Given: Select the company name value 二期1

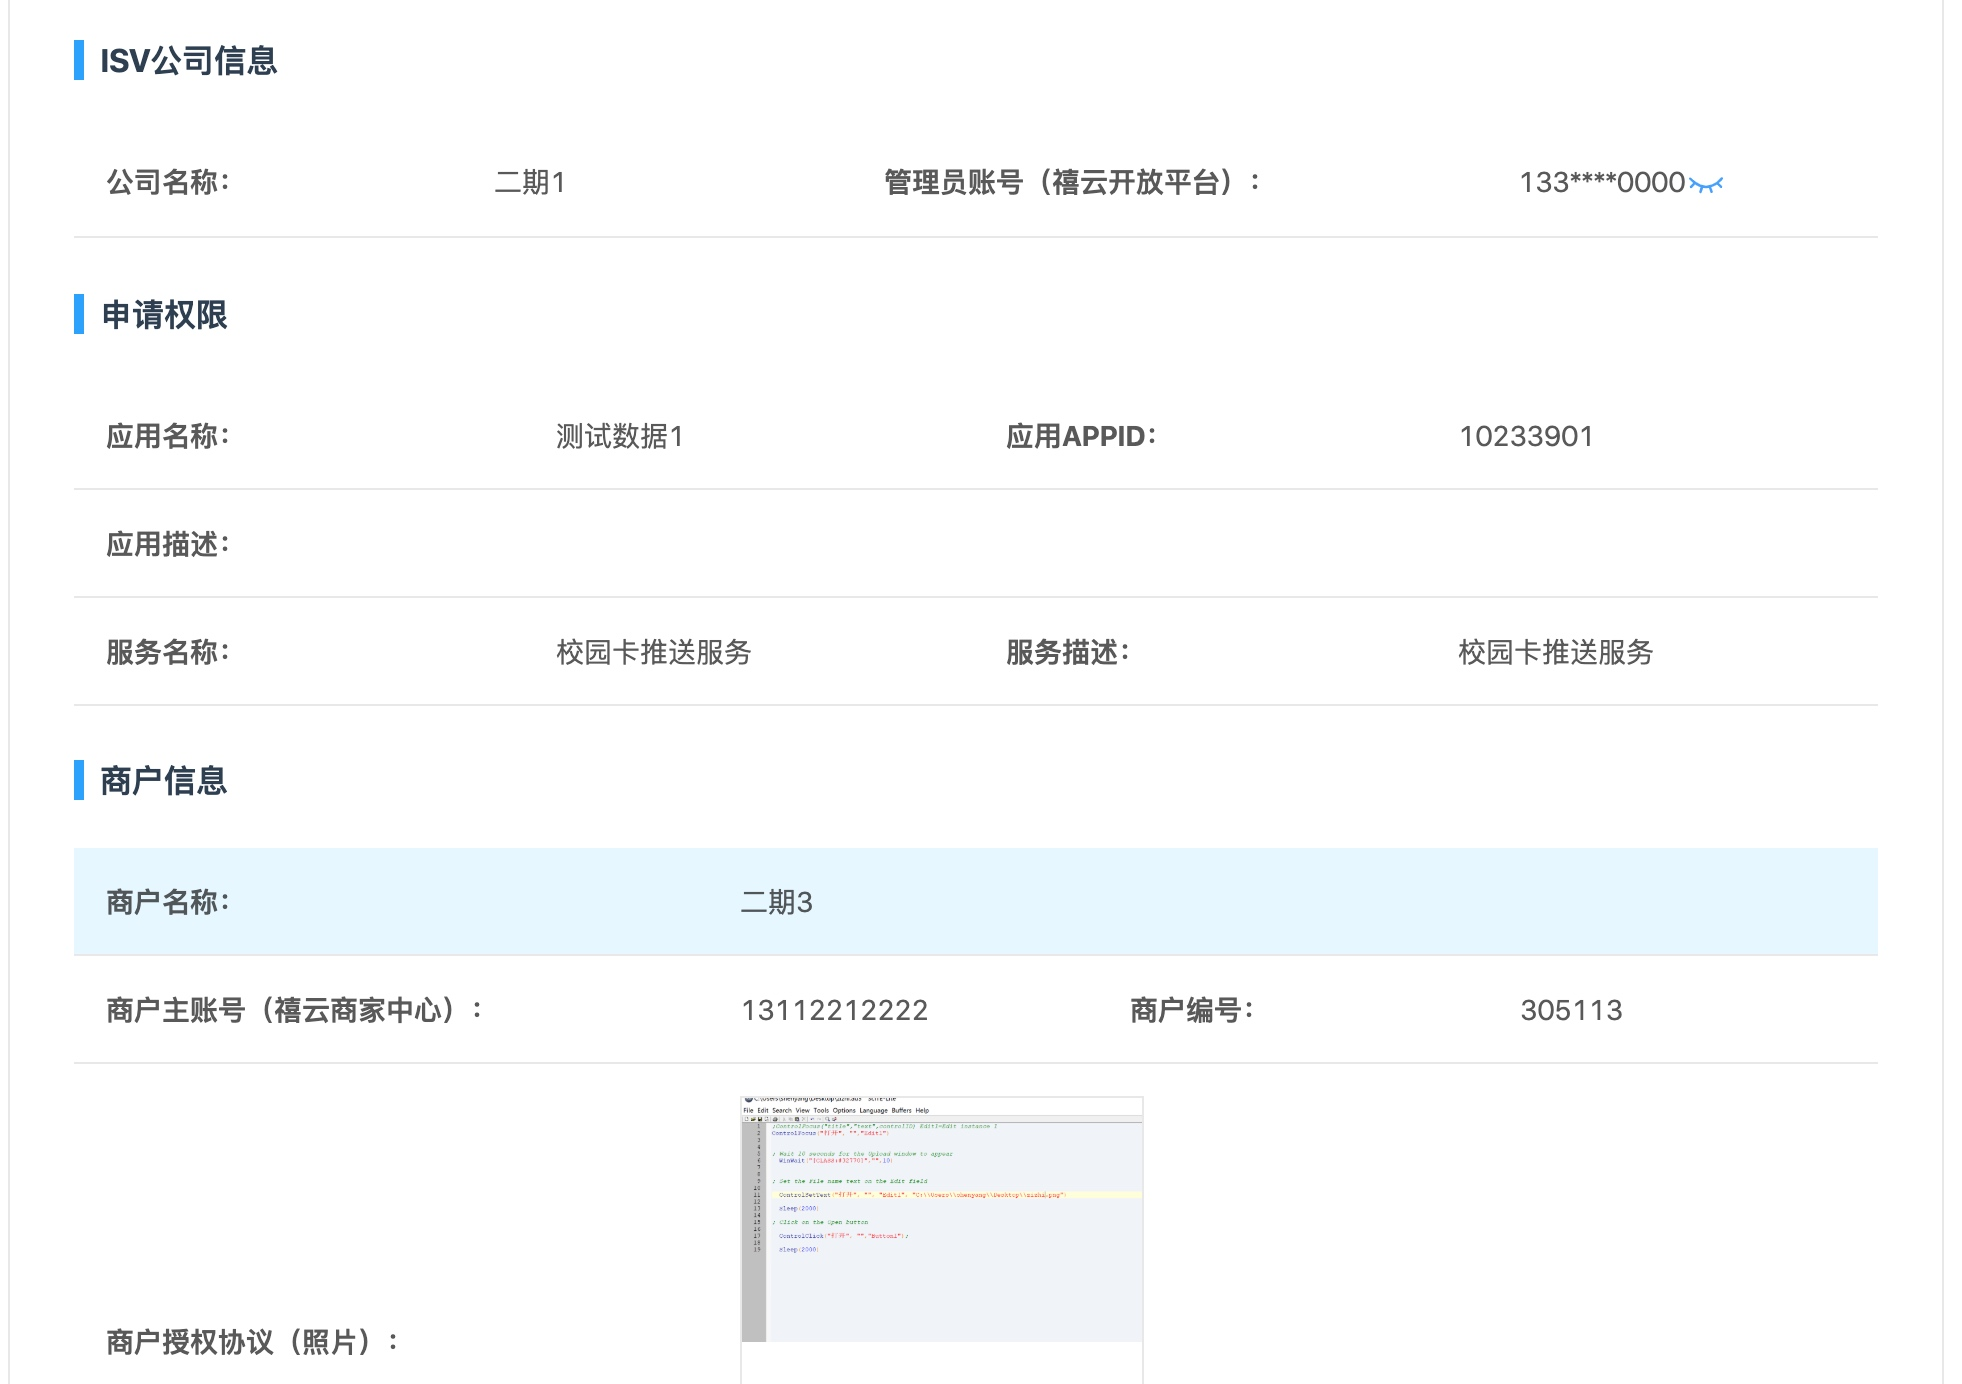Looking at the screenshot, I should click(530, 183).
